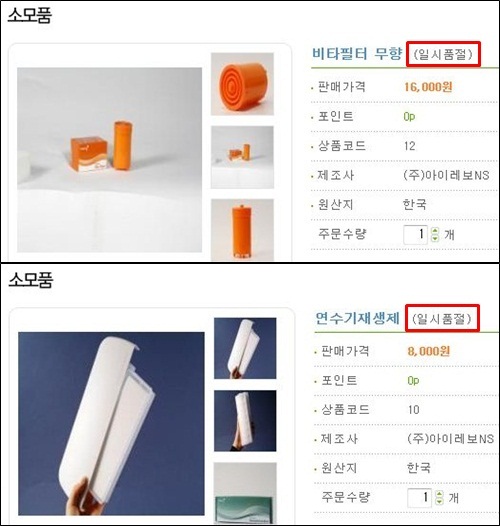Click the 비타필터 무향 order quantity field
500x526 pixels.
415,234
